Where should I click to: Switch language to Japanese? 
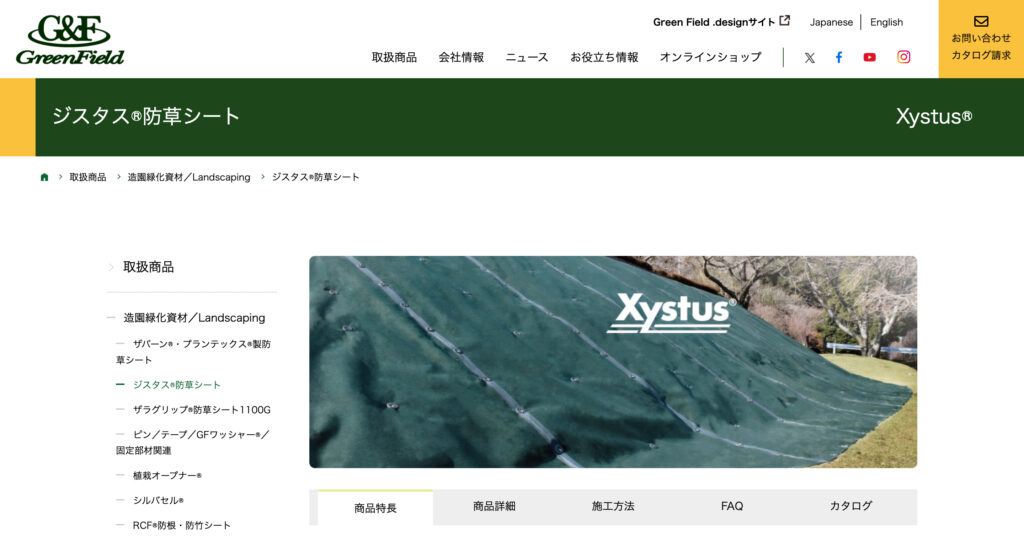tap(831, 22)
